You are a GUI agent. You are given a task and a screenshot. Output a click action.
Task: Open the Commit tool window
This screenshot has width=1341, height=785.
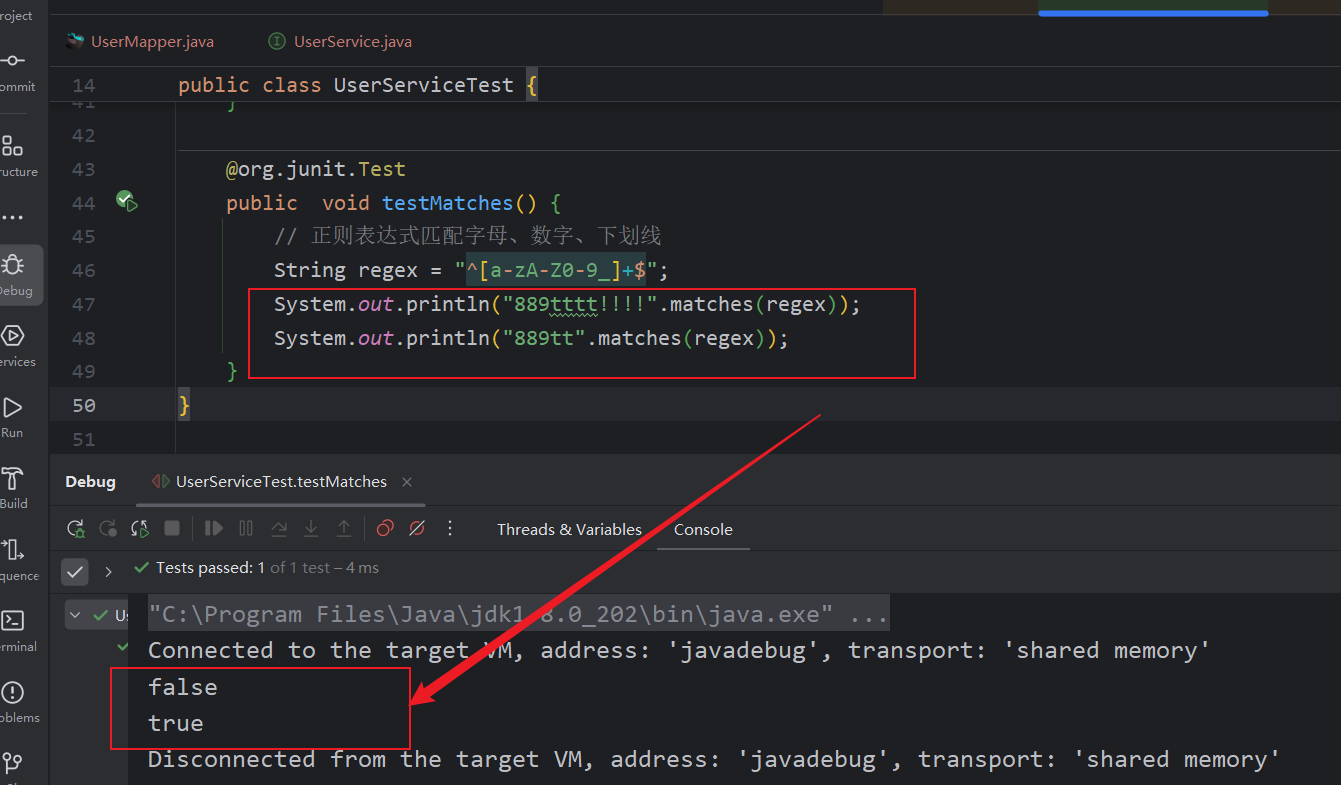coord(14,68)
